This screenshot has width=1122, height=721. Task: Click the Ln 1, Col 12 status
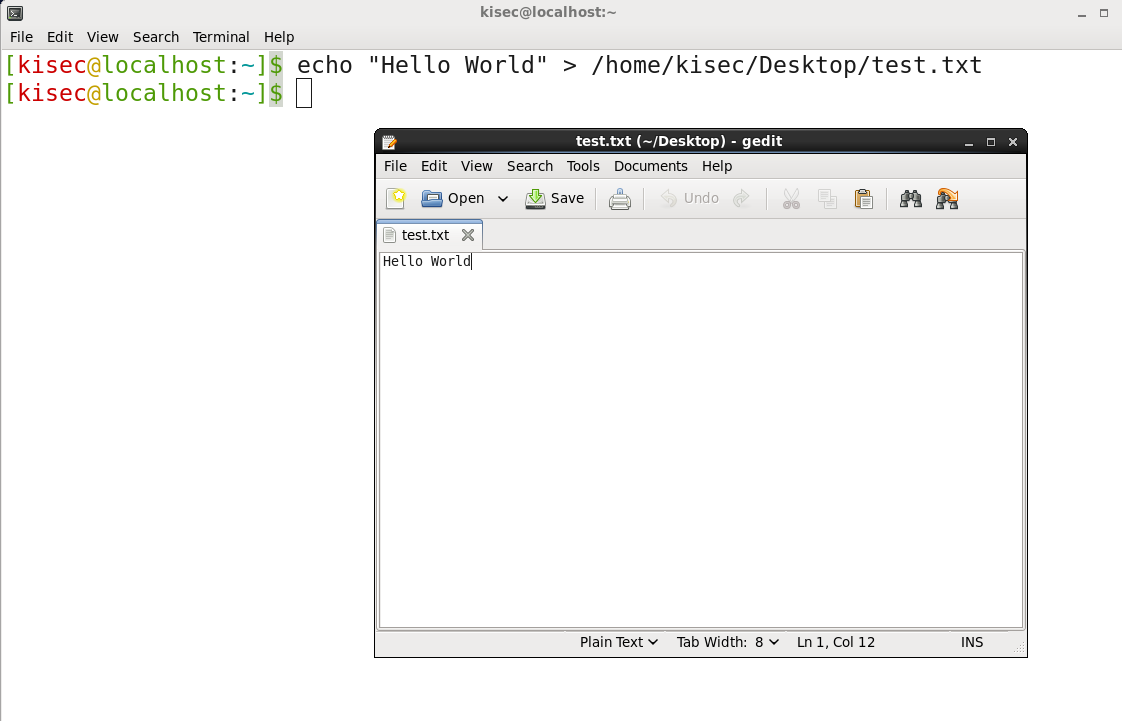(836, 642)
